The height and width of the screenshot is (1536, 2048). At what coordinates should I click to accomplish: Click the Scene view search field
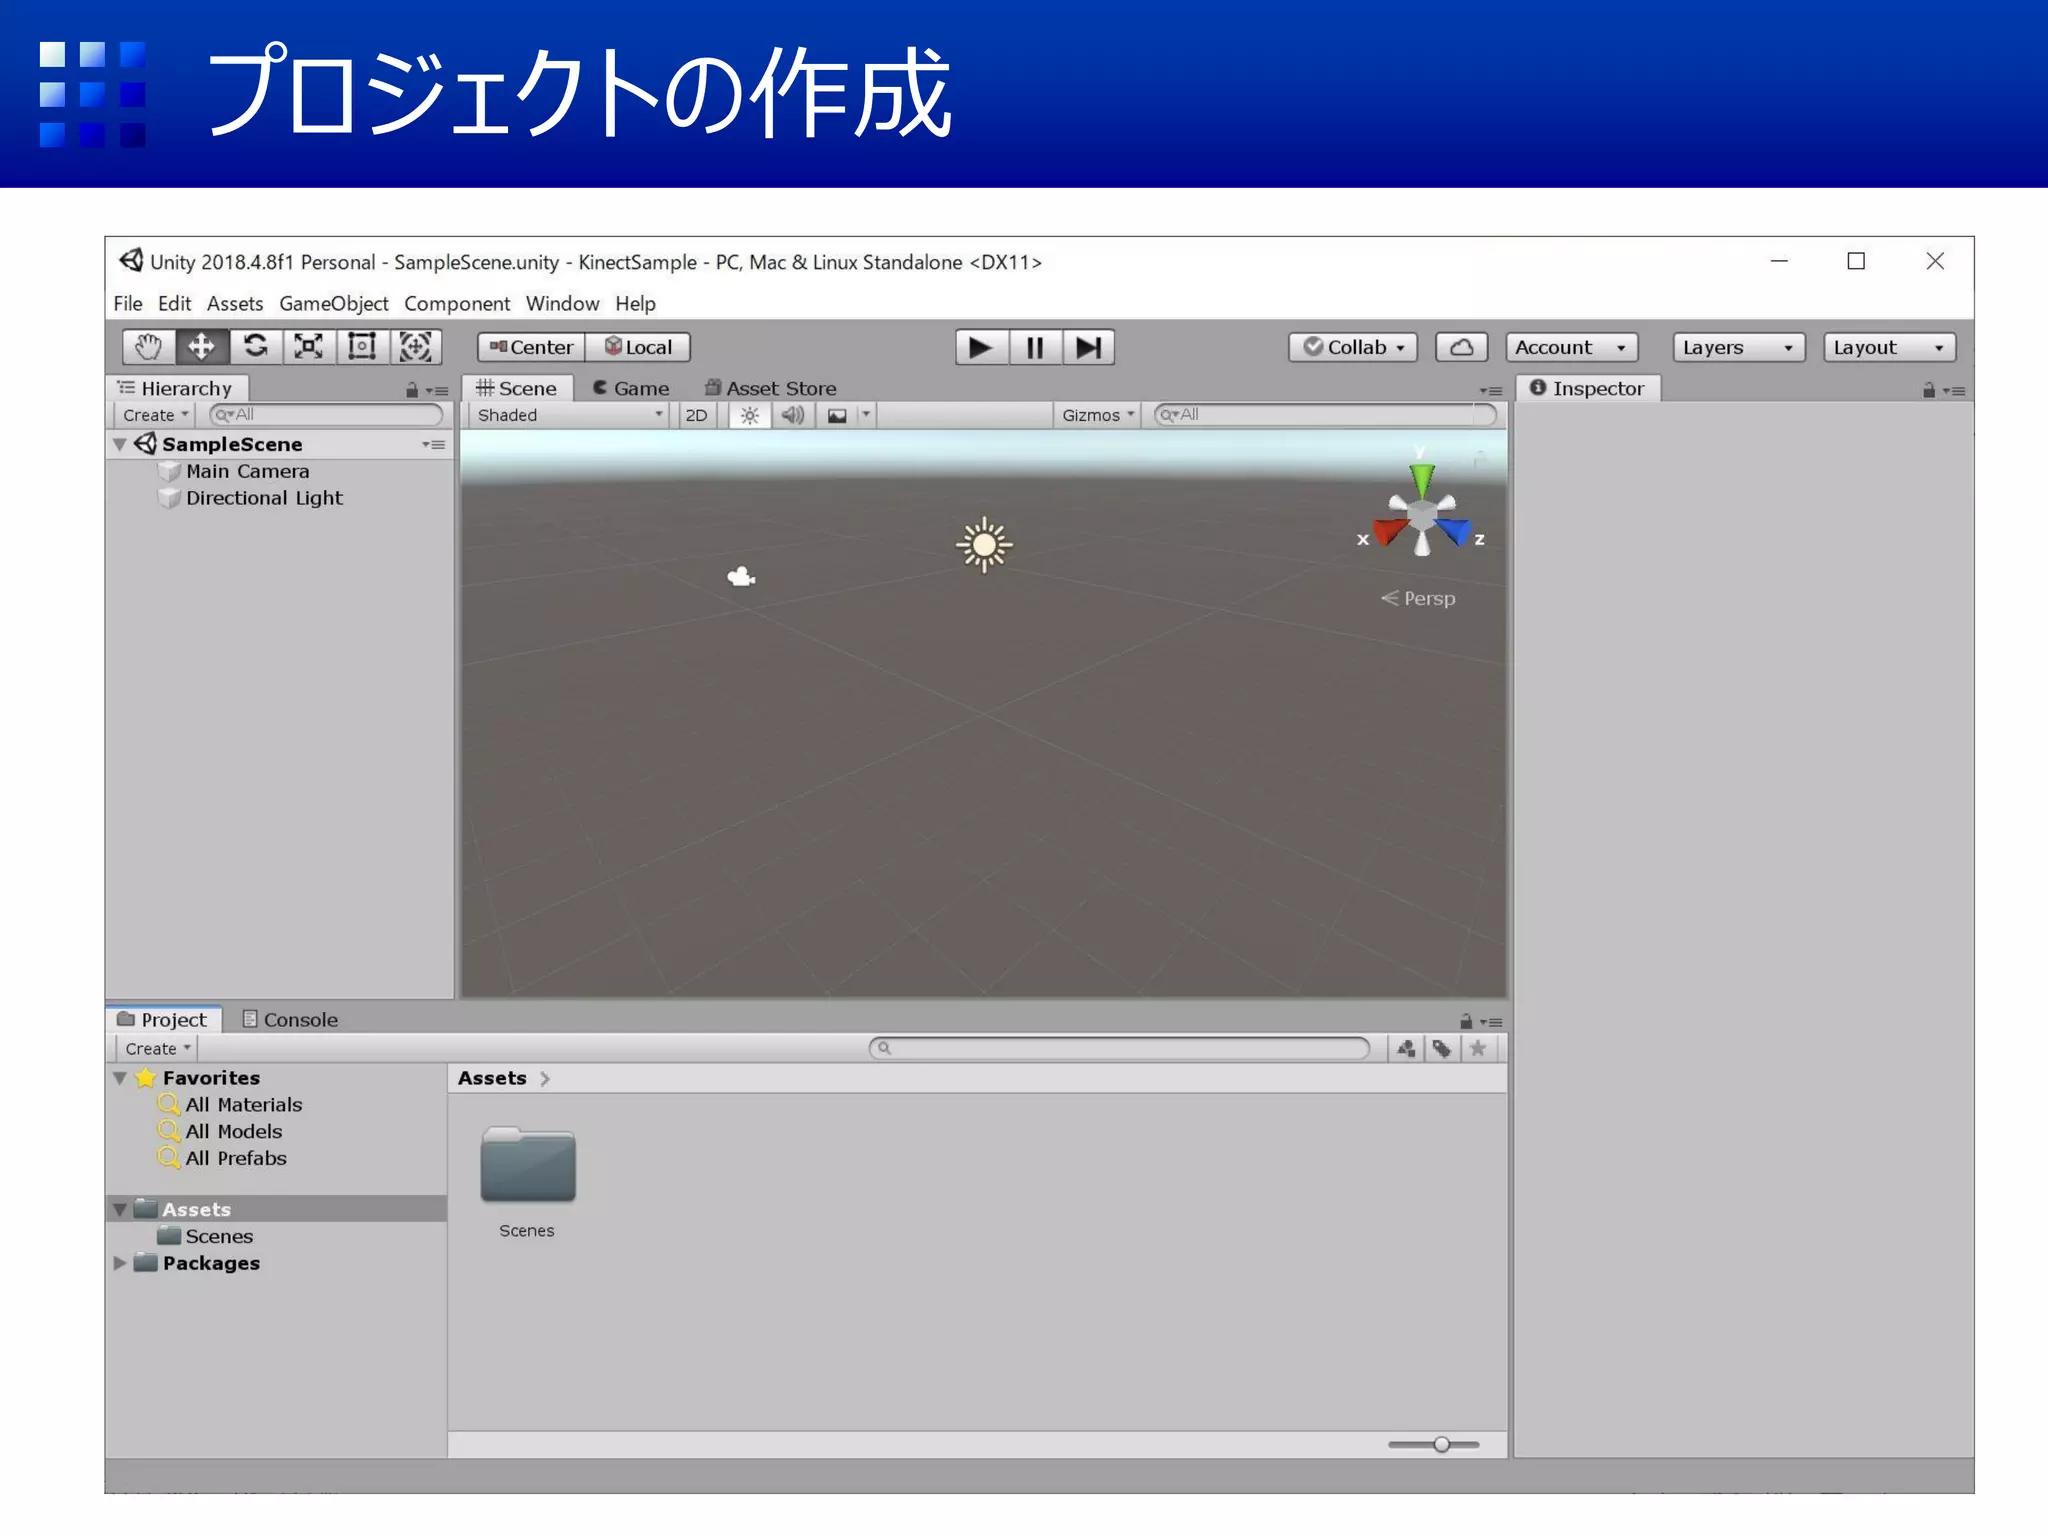tap(1326, 415)
